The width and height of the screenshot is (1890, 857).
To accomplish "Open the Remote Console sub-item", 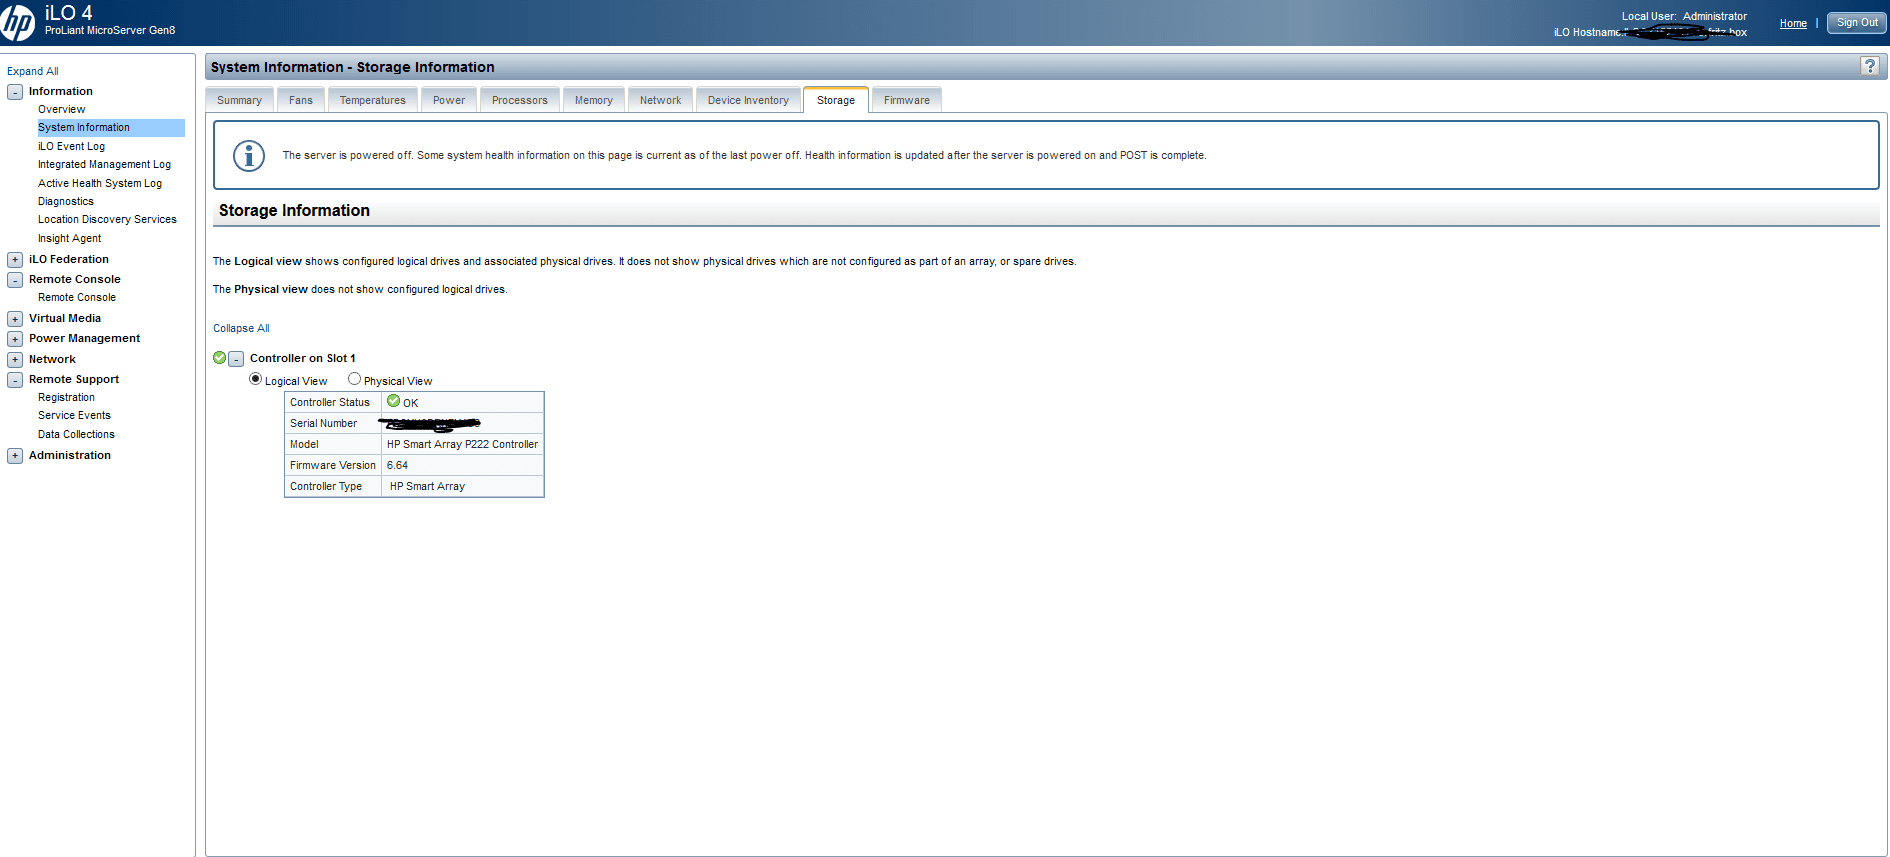I will click(77, 297).
